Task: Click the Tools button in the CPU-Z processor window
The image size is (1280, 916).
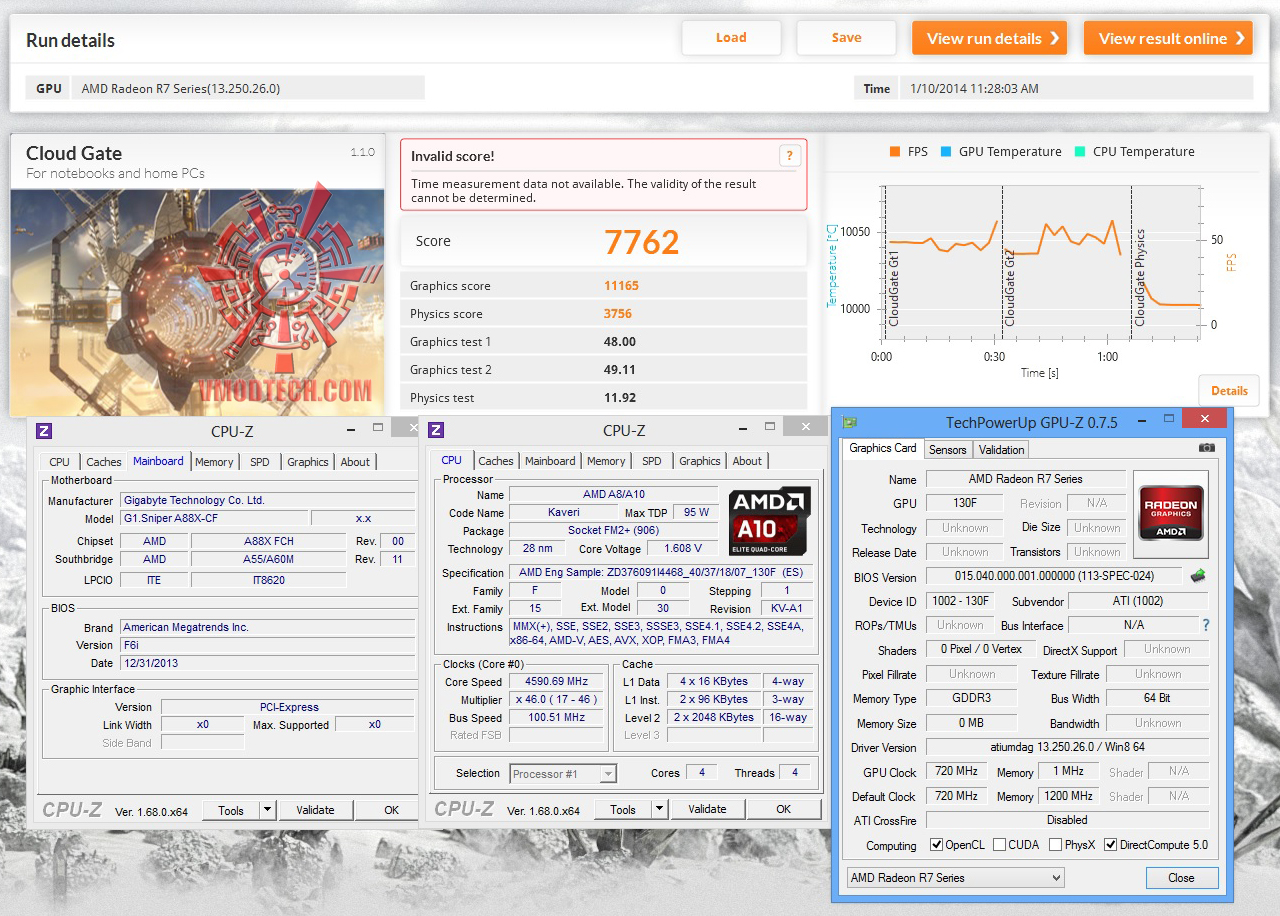Action: 623,809
